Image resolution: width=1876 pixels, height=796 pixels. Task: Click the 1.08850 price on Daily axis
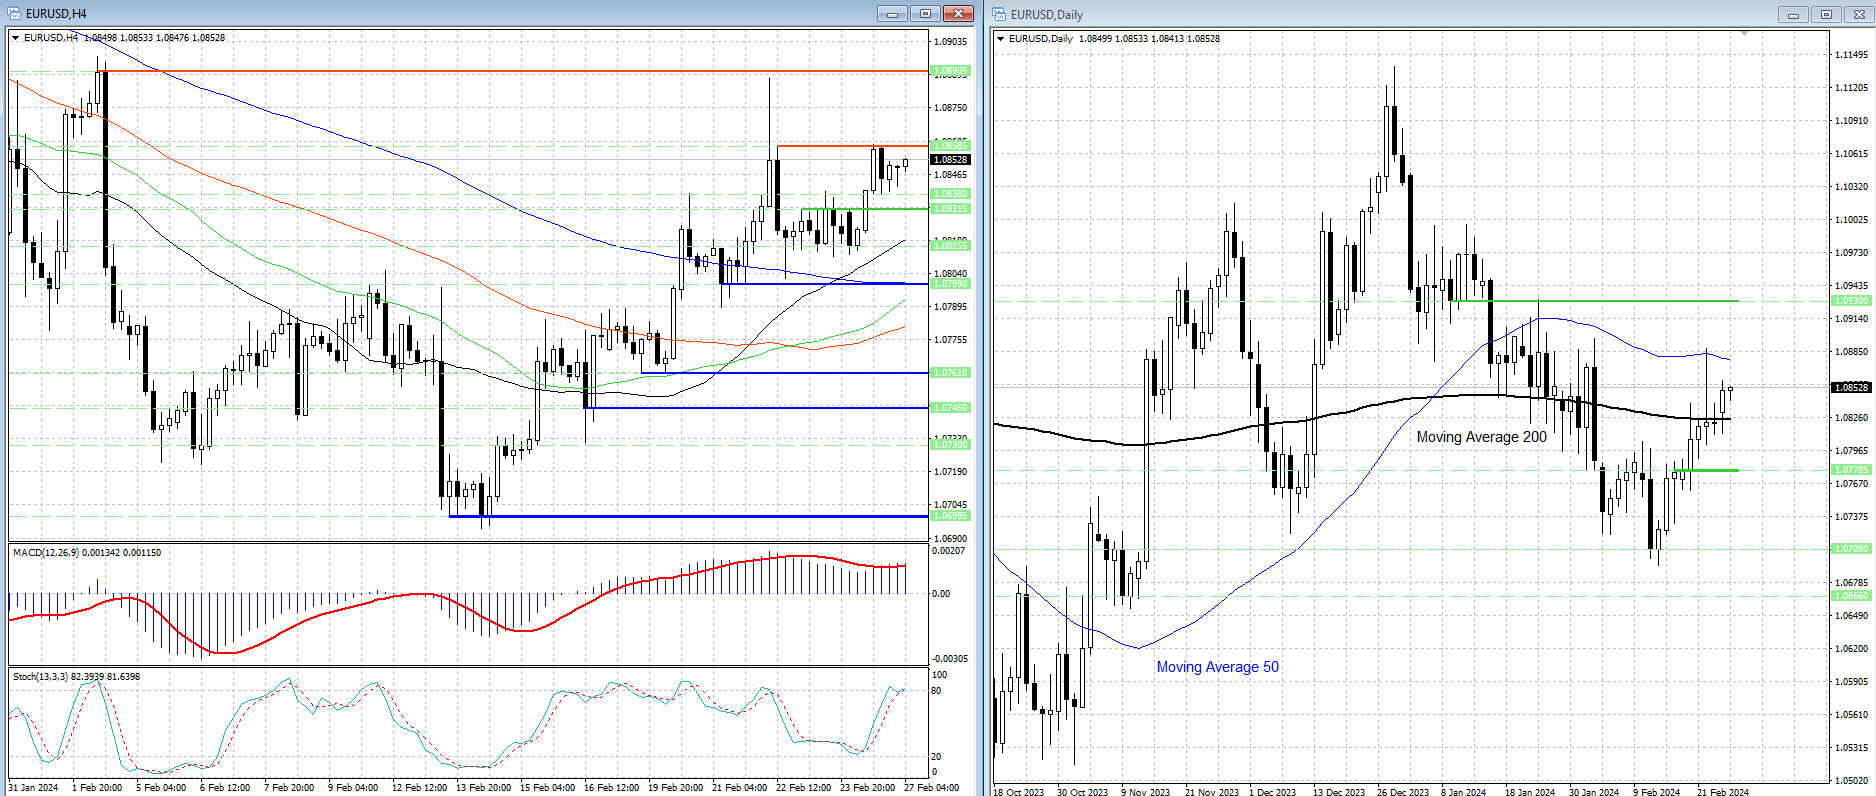(x=1850, y=352)
